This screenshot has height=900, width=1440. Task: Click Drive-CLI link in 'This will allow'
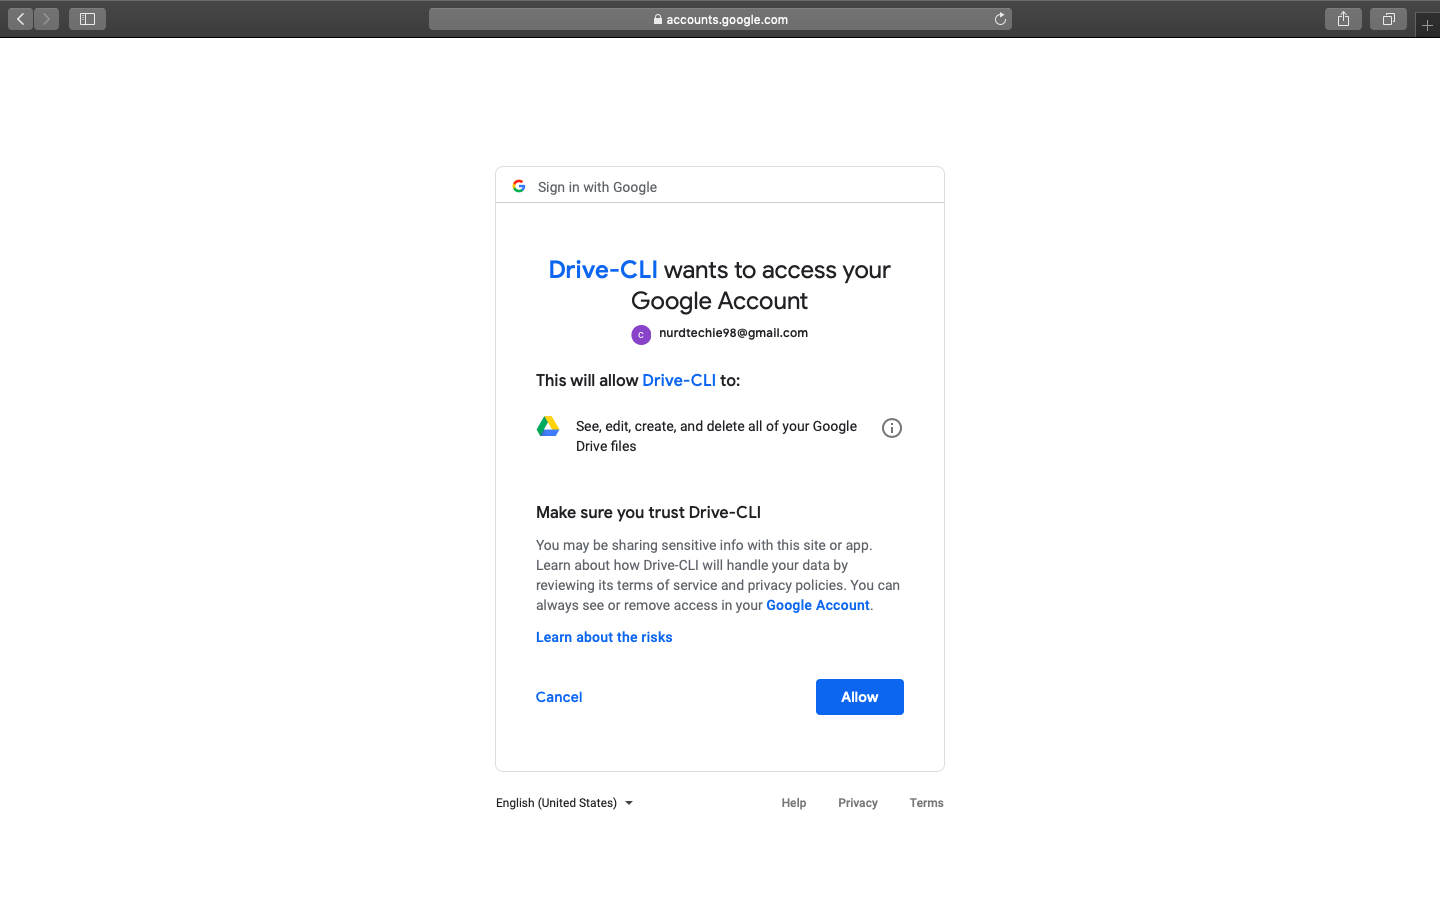(679, 380)
